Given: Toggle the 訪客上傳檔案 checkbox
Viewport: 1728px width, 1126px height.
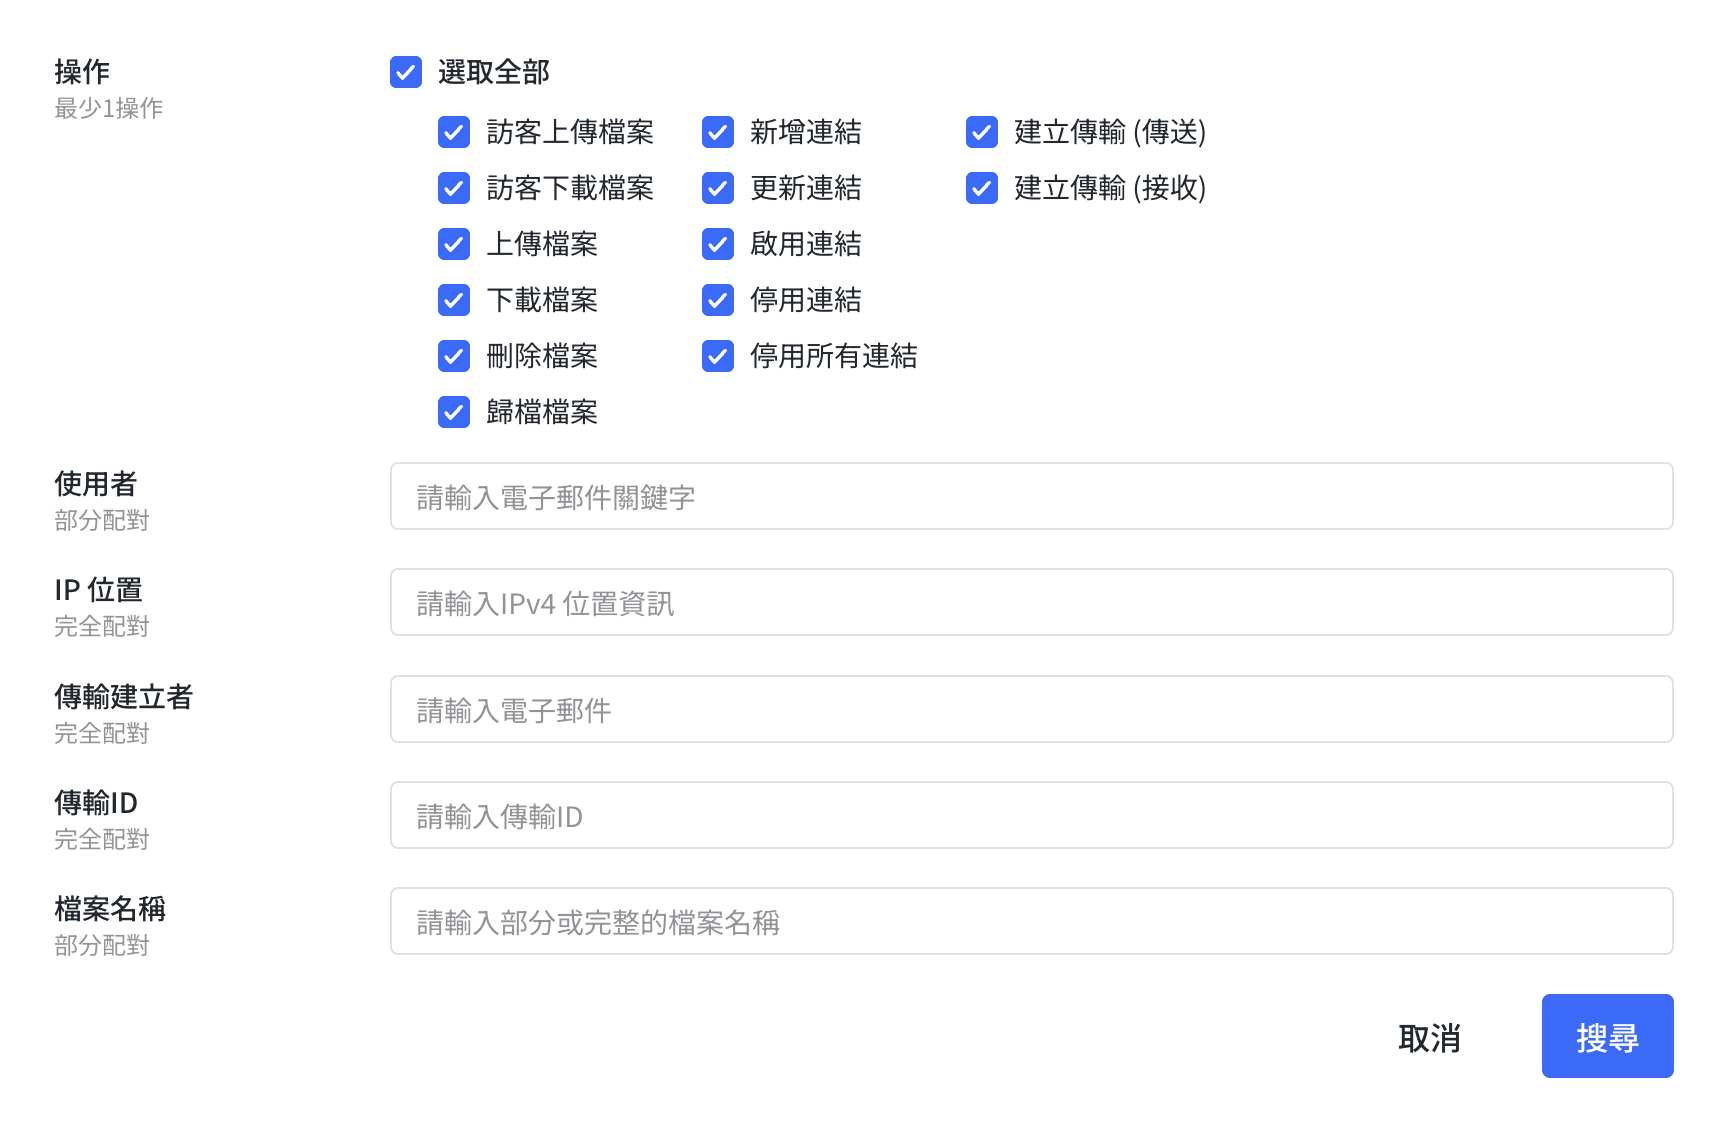Looking at the screenshot, I should point(454,132).
